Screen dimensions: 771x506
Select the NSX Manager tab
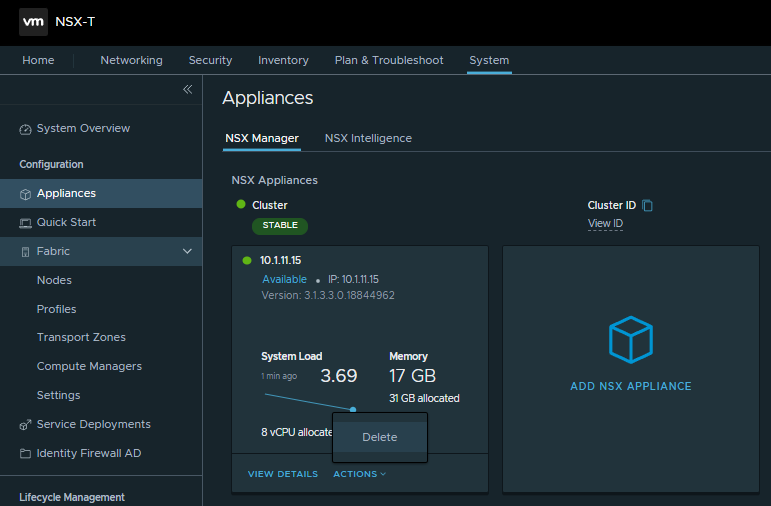tap(262, 138)
